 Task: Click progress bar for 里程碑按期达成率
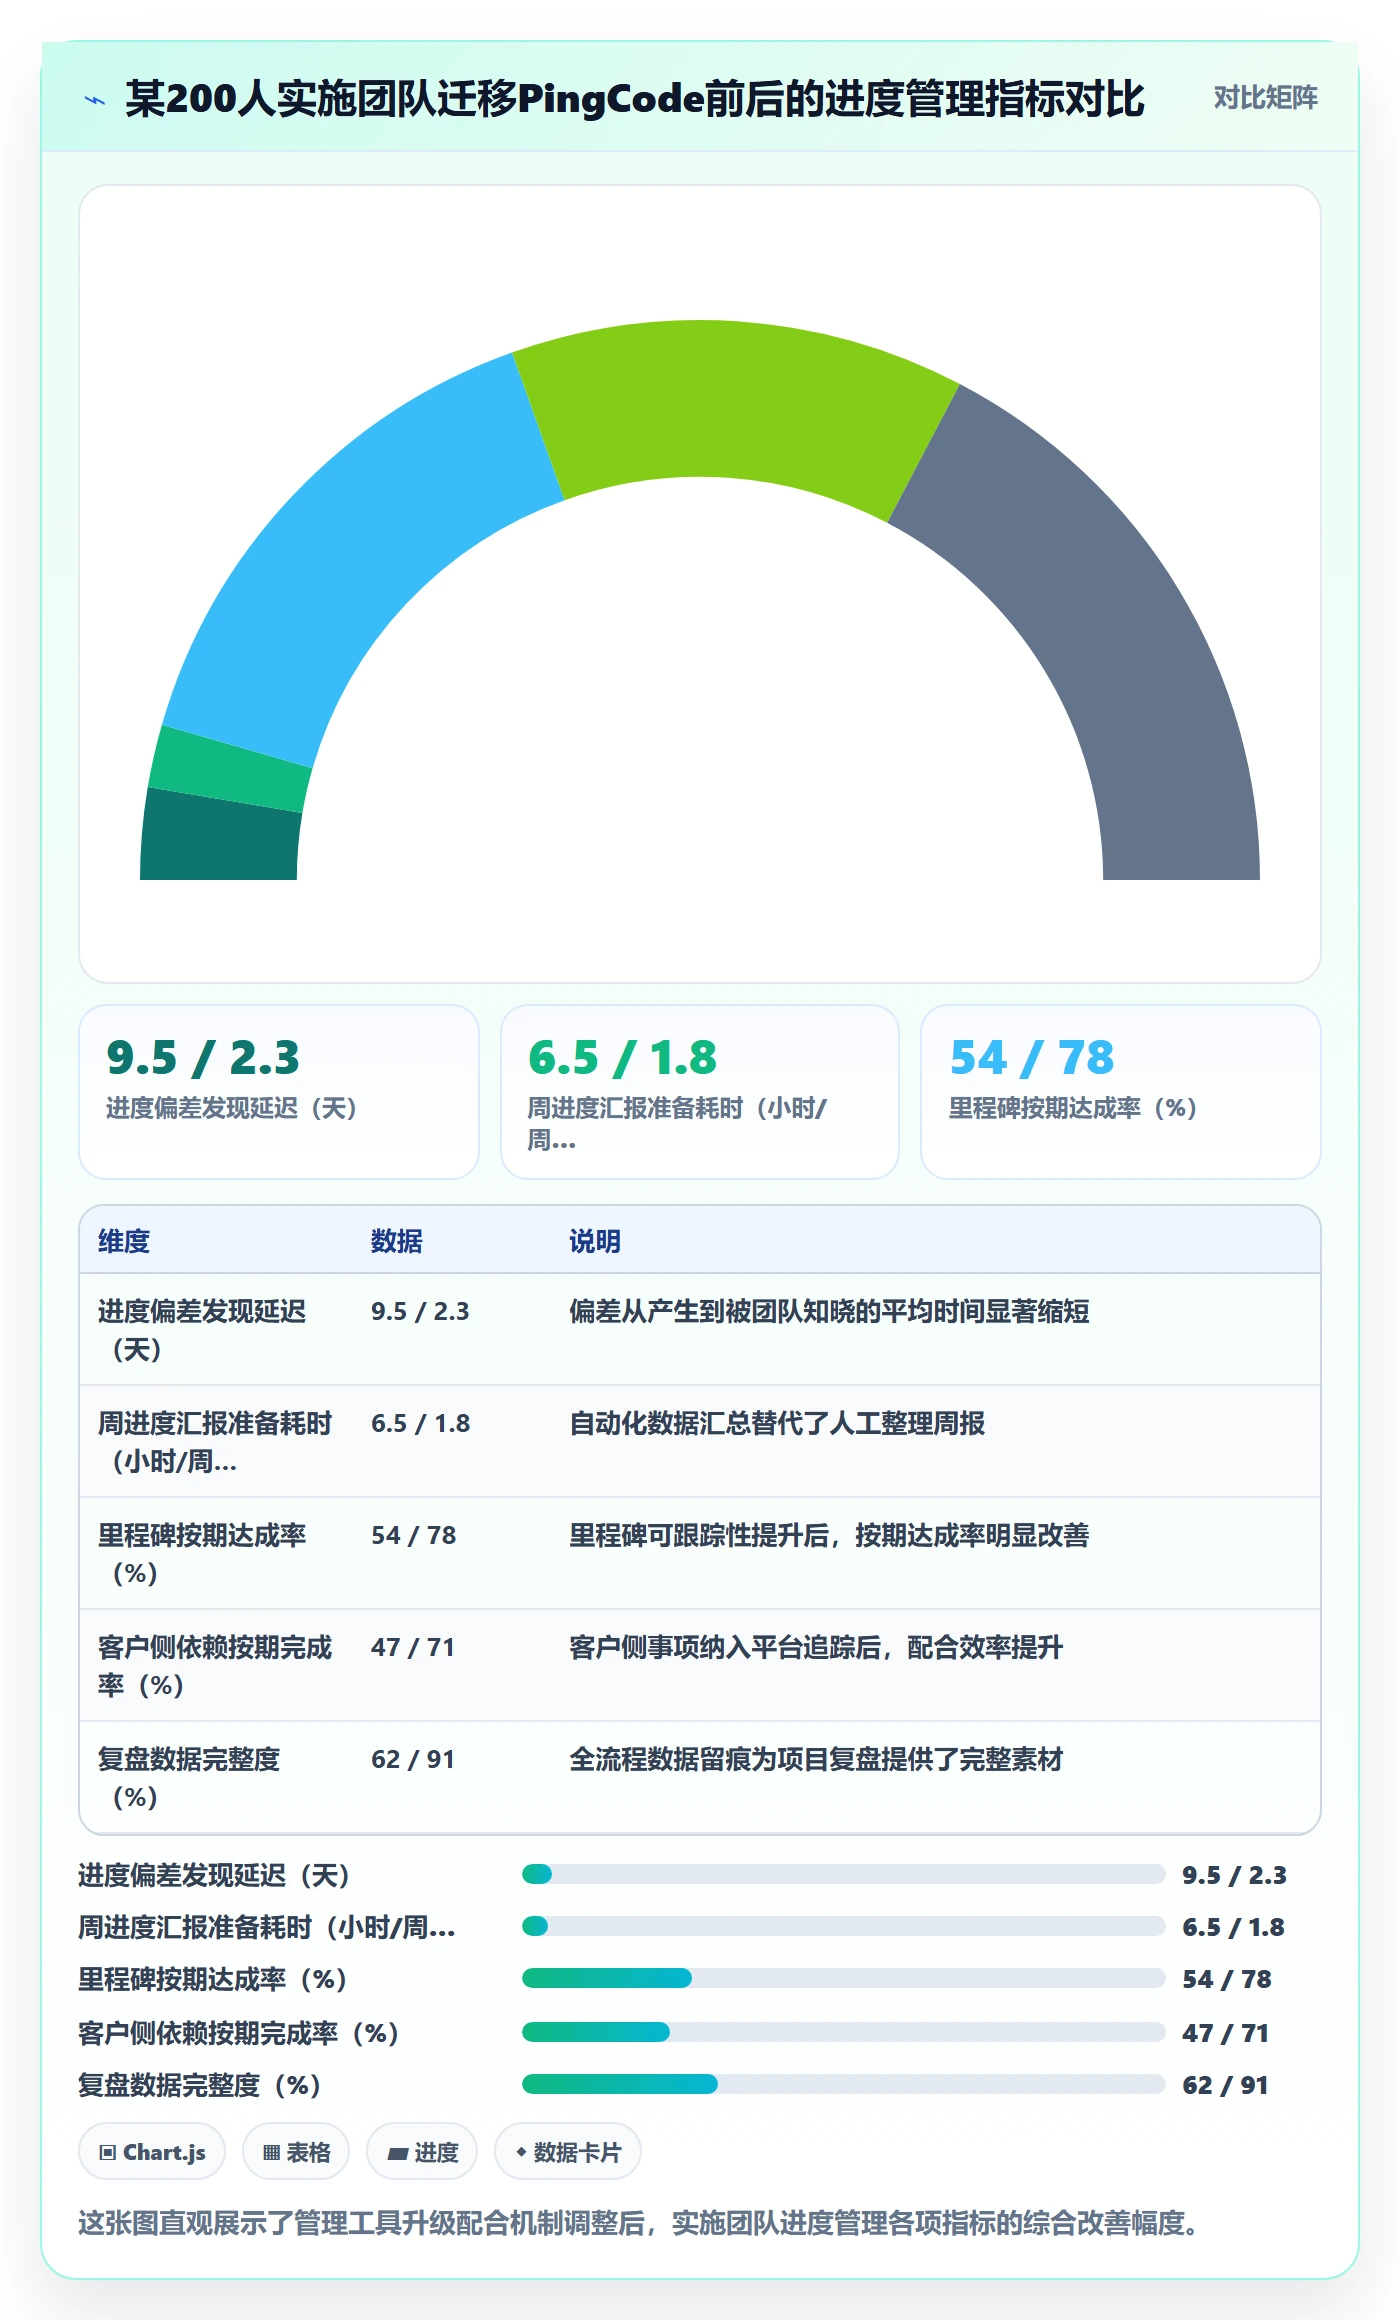pyautogui.click(x=844, y=1978)
